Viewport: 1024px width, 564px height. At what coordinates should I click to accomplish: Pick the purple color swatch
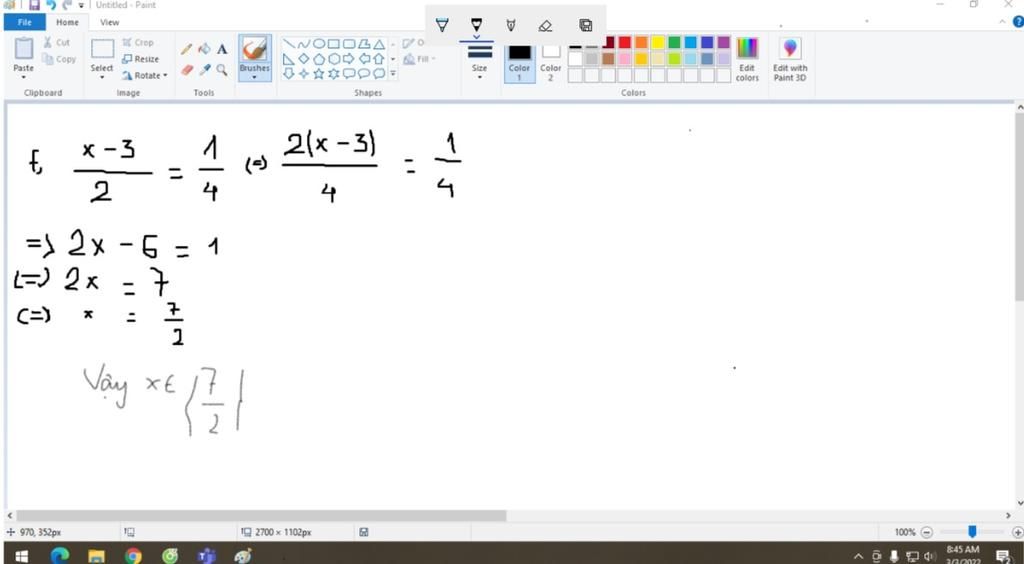(724, 42)
